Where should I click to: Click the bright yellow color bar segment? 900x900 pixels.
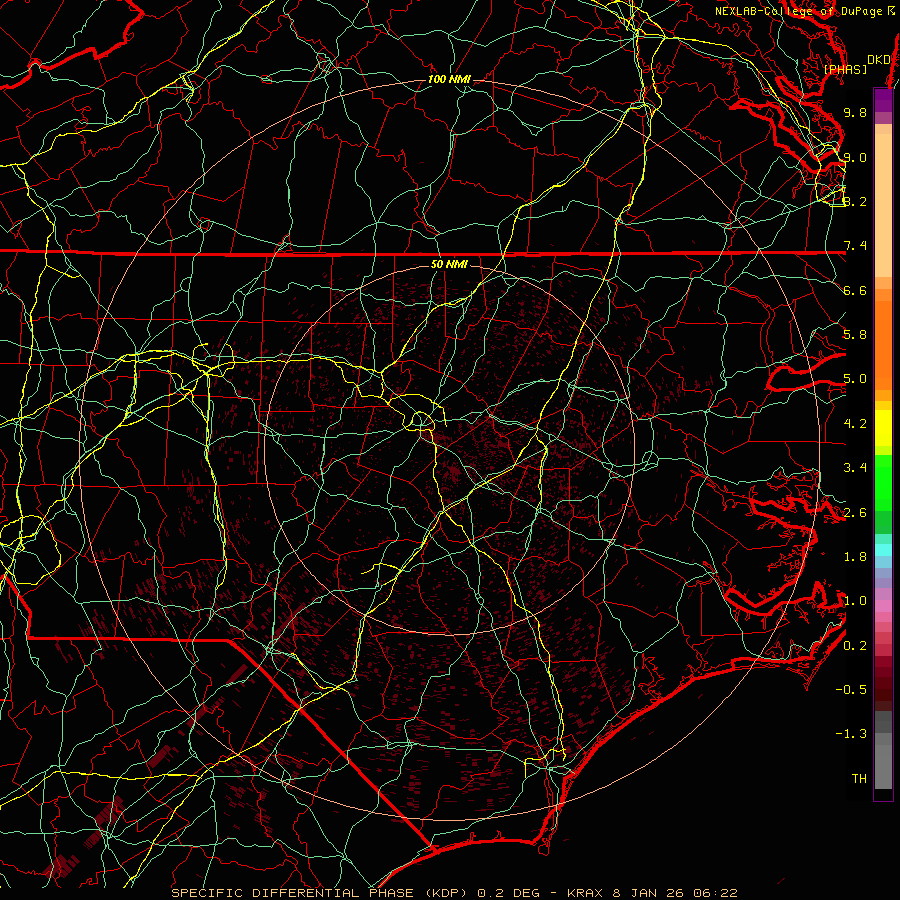click(883, 428)
